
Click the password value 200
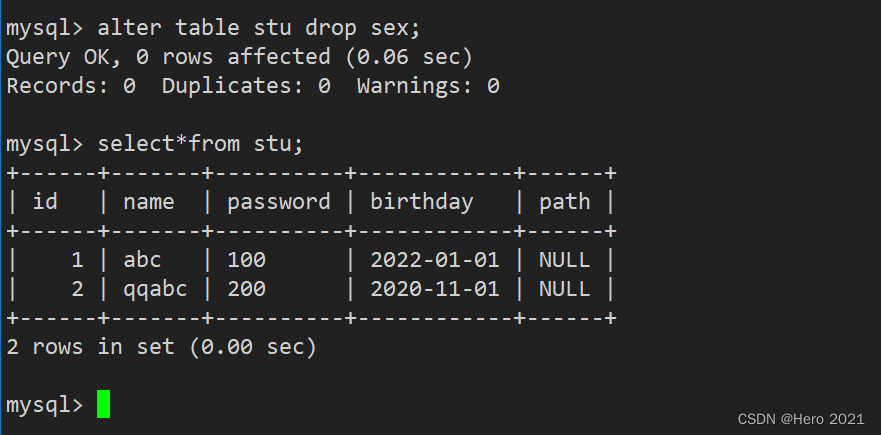click(246, 289)
